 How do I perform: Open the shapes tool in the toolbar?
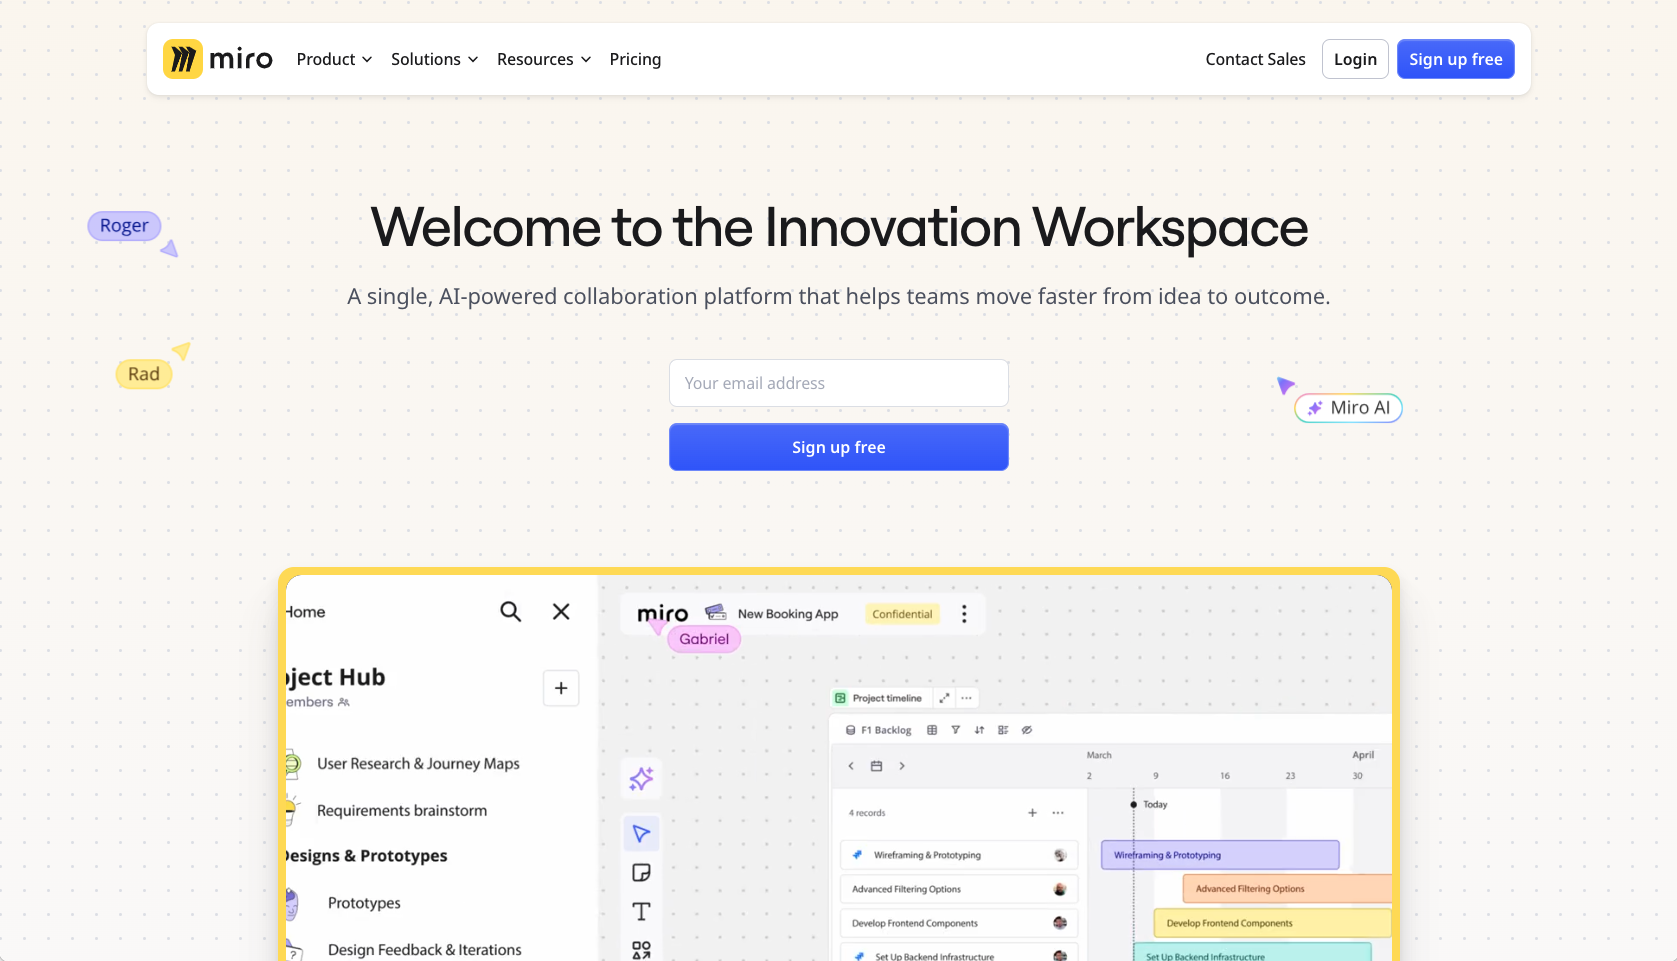pyautogui.click(x=641, y=950)
